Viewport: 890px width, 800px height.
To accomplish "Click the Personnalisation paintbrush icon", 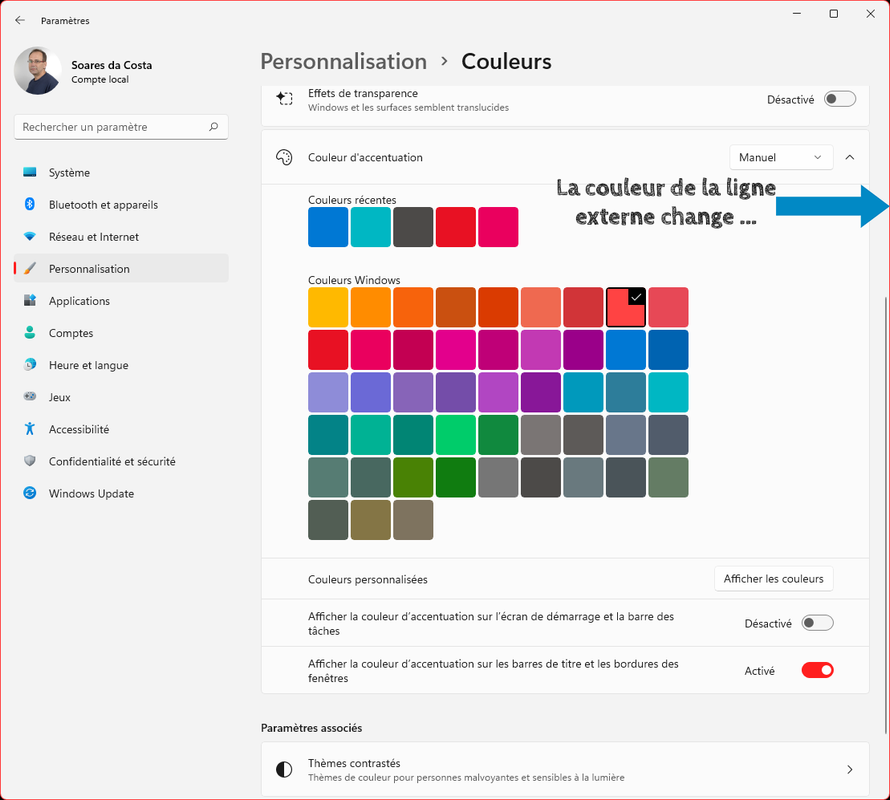I will click(30, 269).
